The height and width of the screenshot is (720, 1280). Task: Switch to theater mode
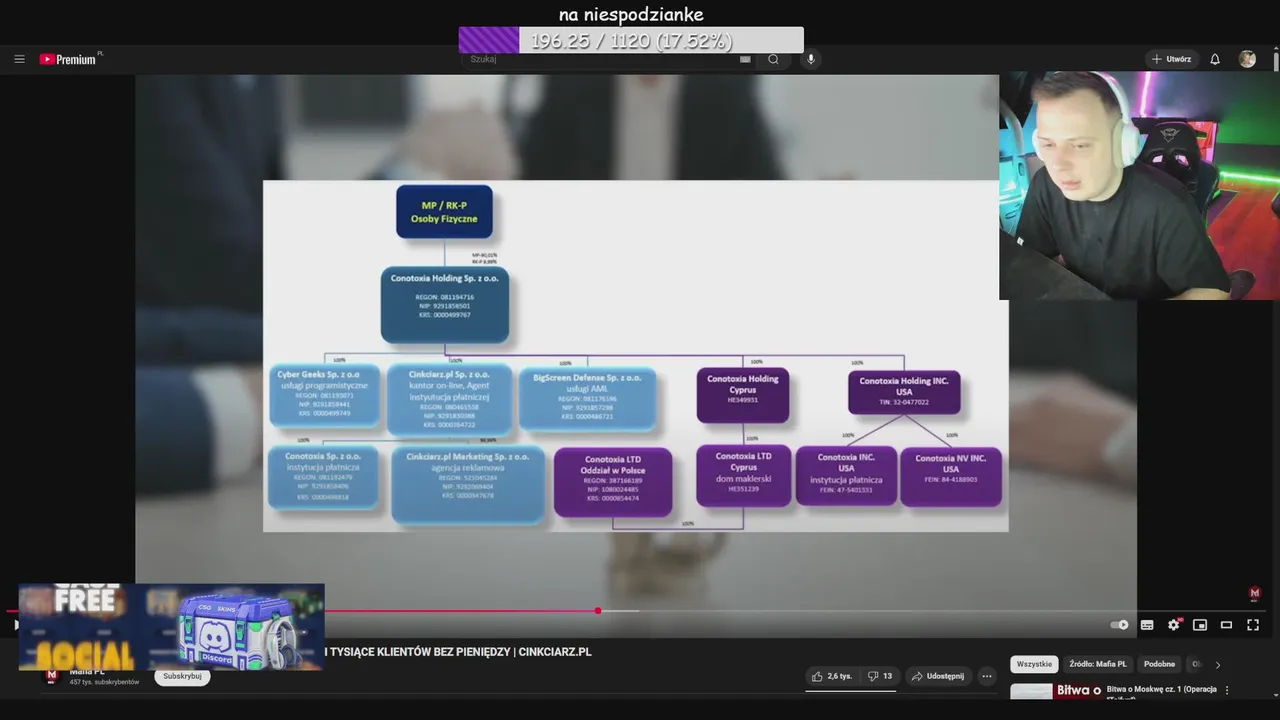click(x=1226, y=625)
